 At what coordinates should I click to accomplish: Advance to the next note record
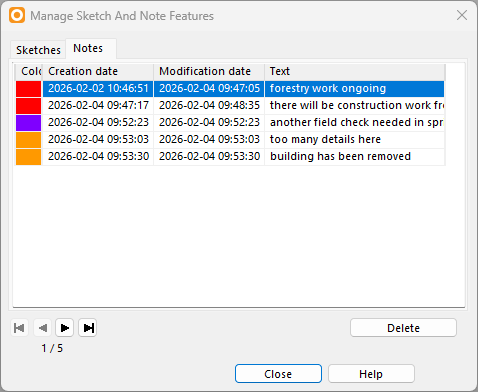coord(65,328)
